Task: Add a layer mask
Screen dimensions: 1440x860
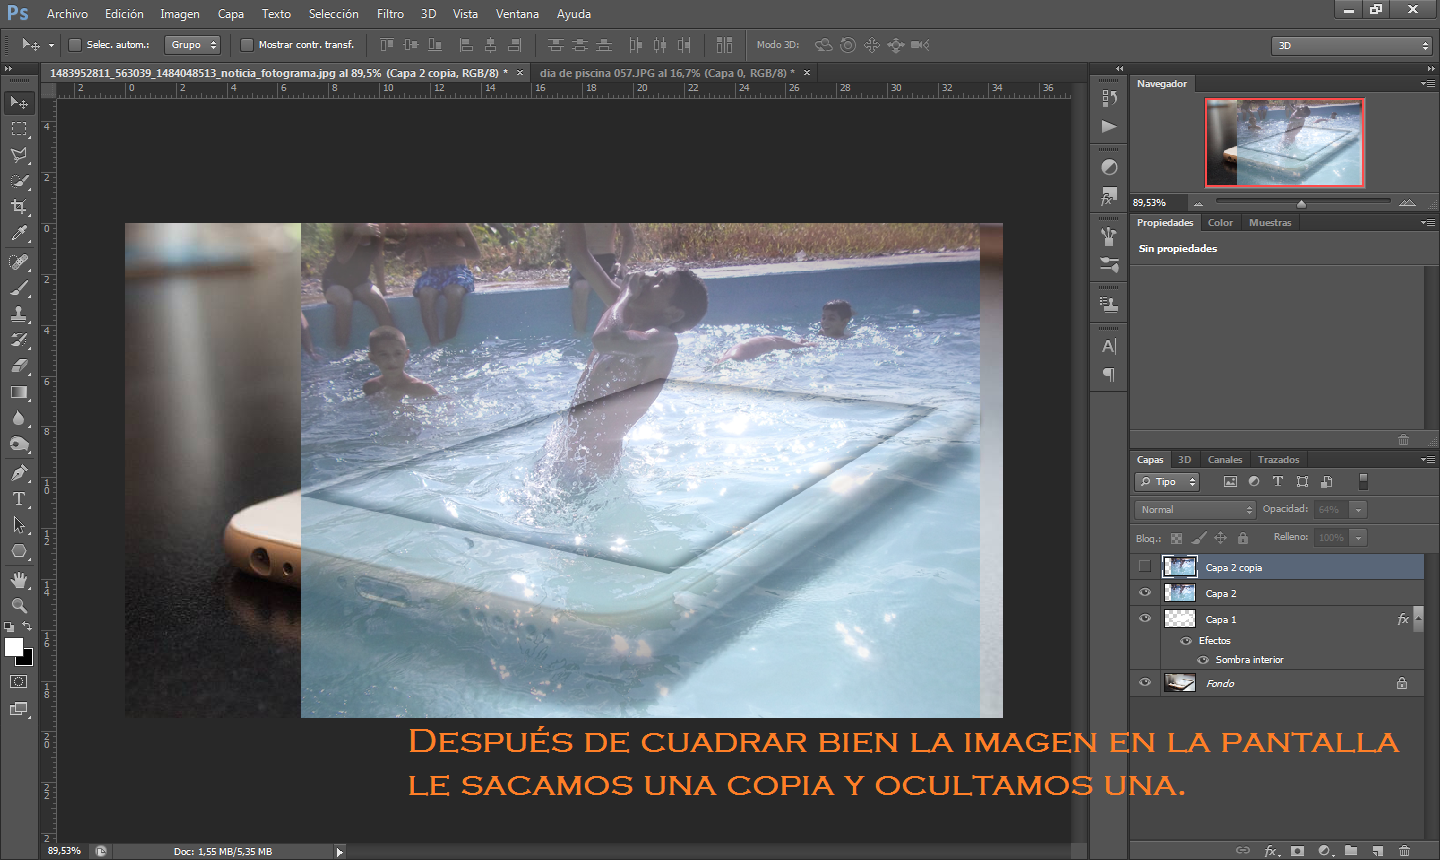Action: pos(1297,851)
